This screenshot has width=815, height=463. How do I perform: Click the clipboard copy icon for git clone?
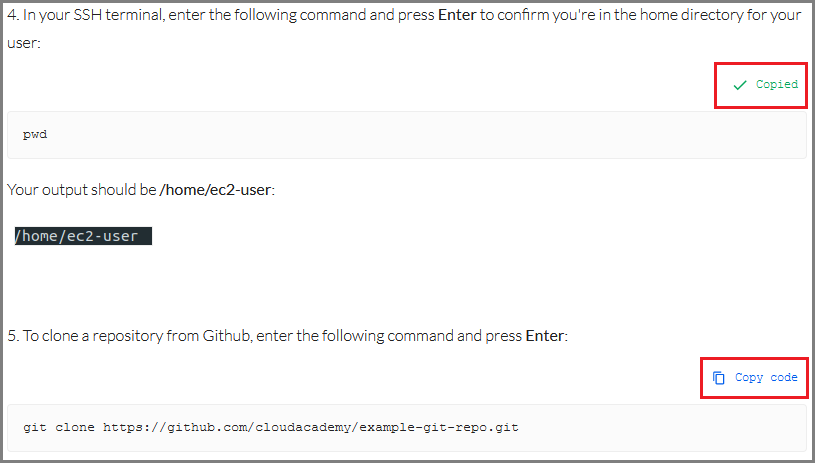coord(718,378)
